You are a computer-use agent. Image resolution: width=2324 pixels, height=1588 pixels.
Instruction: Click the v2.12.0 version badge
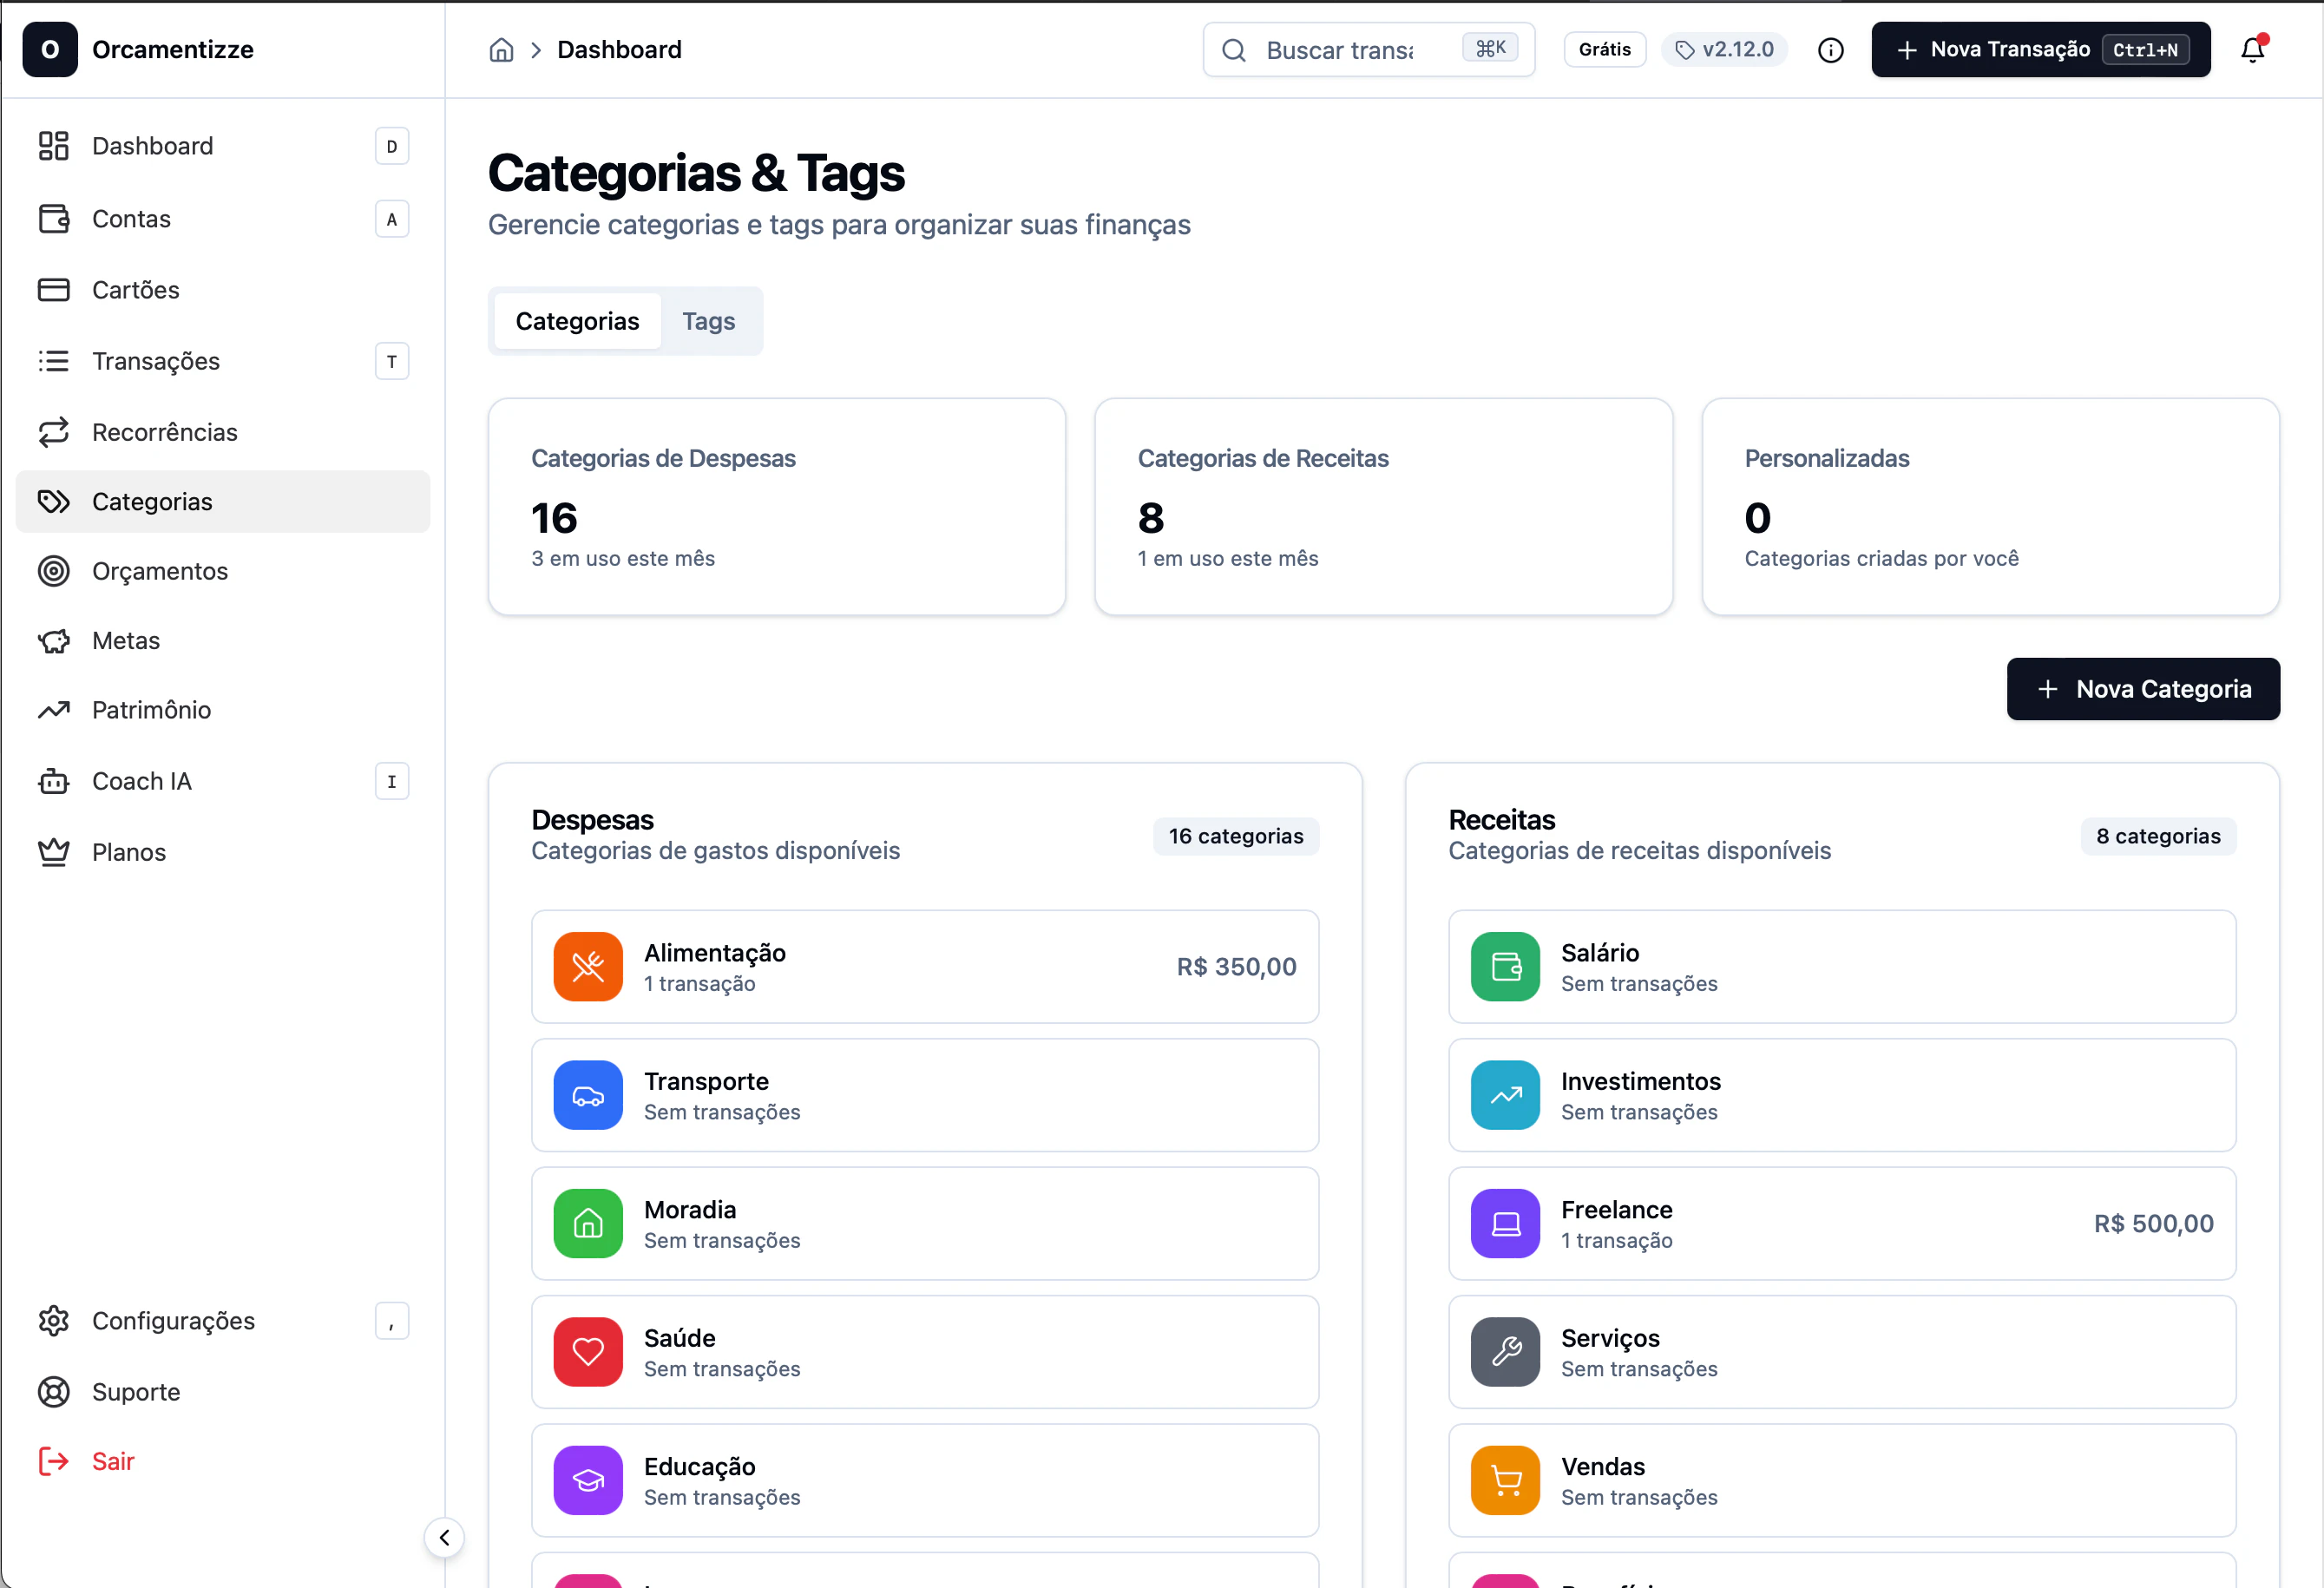(1724, 50)
